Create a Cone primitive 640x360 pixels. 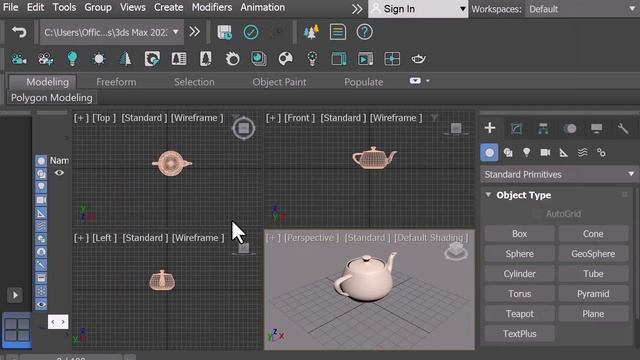click(593, 234)
